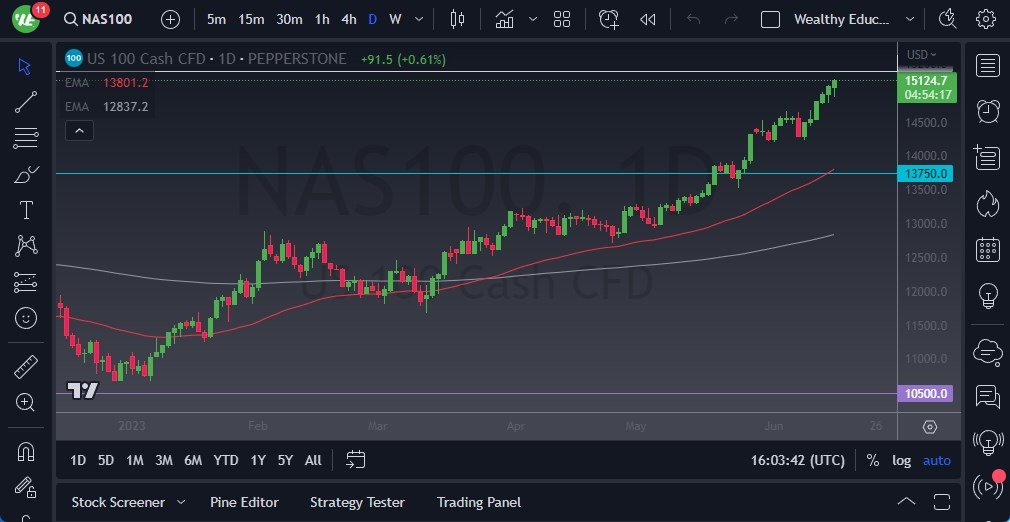Open the Stock Screener dropdown
This screenshot has height=522, width=1010.
coord(181,502)
